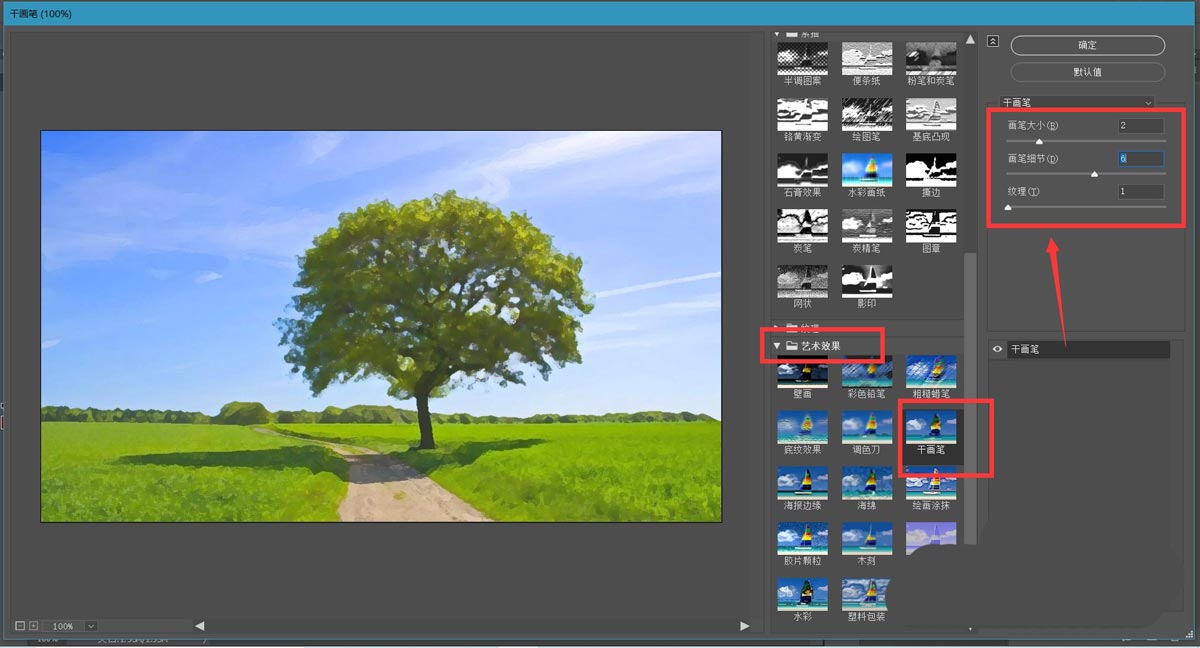
Task: Choose the 水彩画纸 filter thumbnail
Action: point(866,168)
